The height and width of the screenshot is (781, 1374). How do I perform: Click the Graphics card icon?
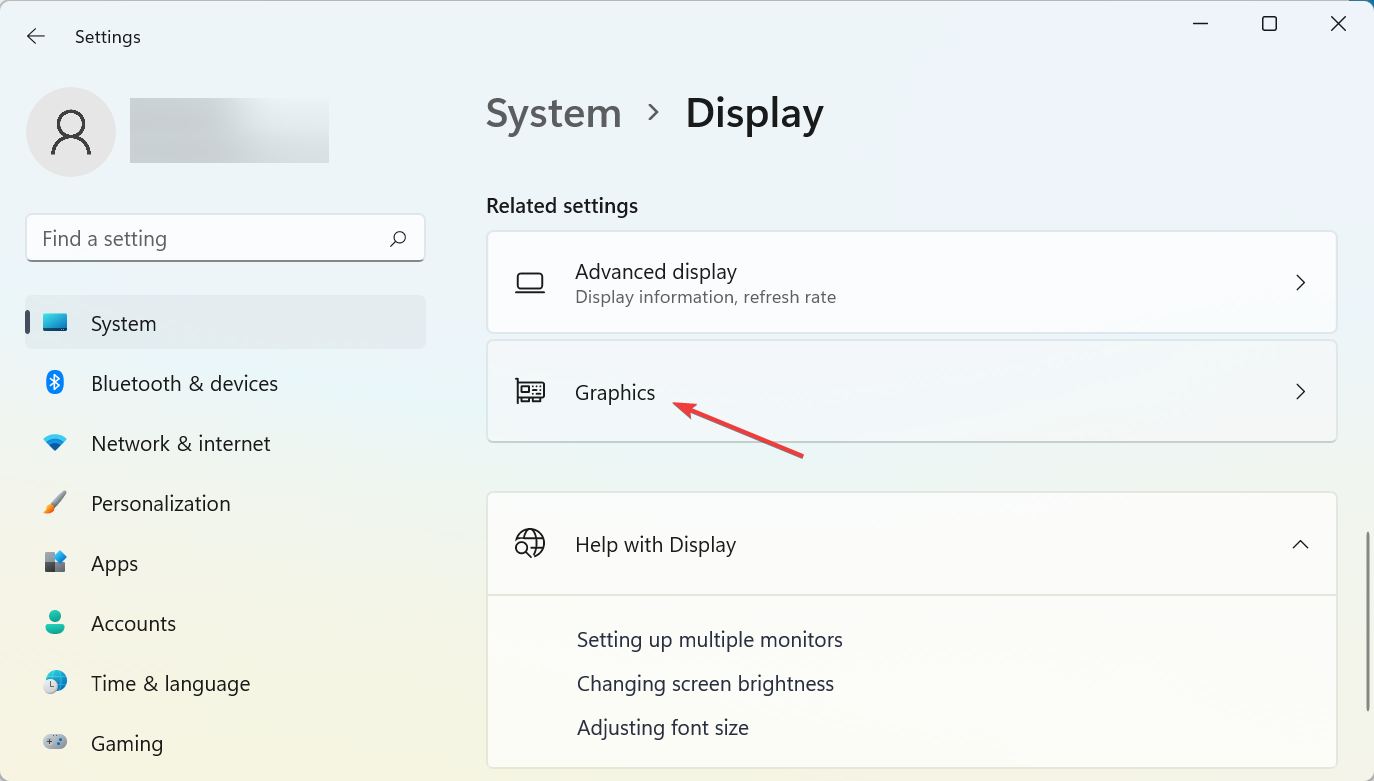(x=530, y=392)
